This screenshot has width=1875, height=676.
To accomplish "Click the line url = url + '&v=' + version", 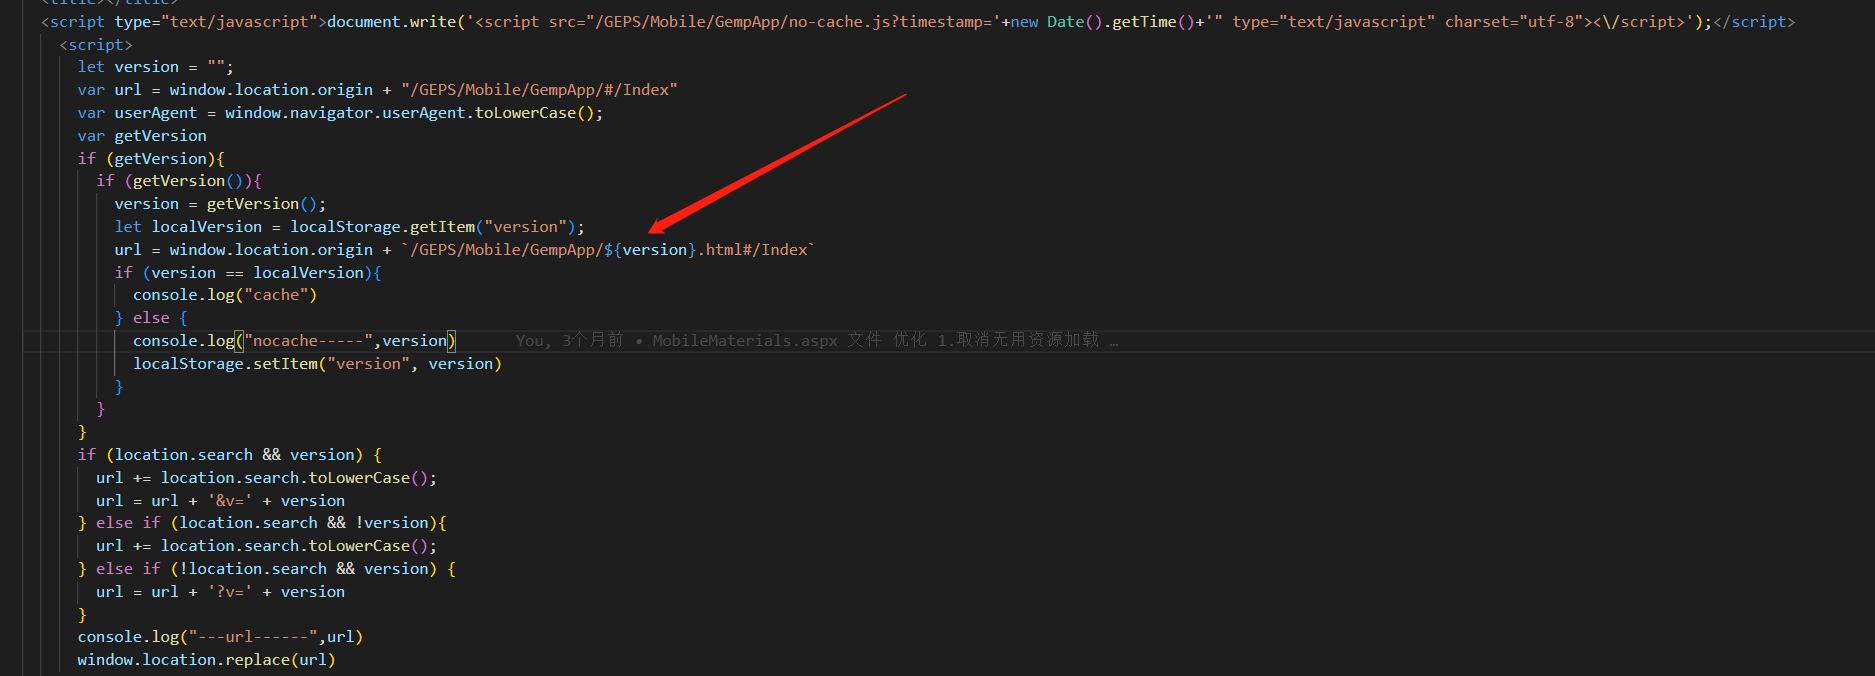I will click(220, 501).
